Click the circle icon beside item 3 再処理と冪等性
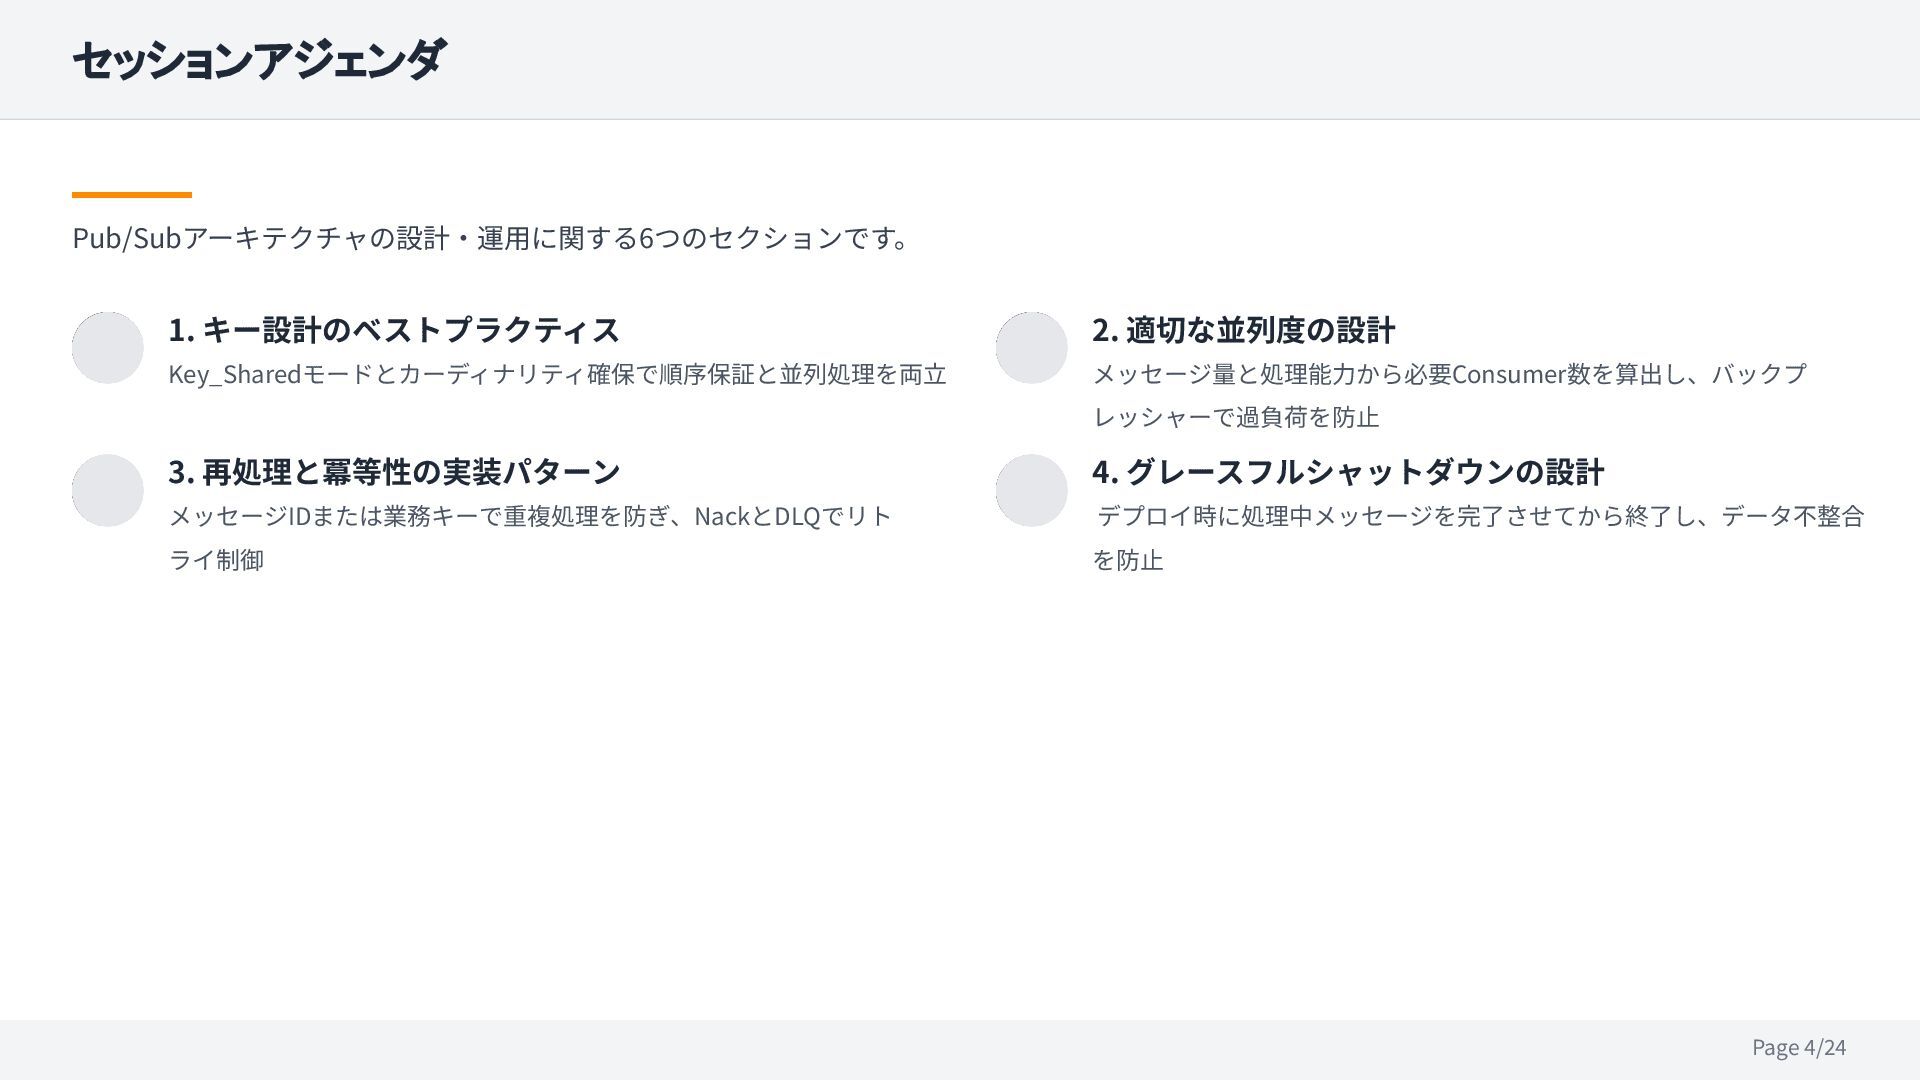1920x1080 pixels. pyautogui.click(x=108, y=490)
